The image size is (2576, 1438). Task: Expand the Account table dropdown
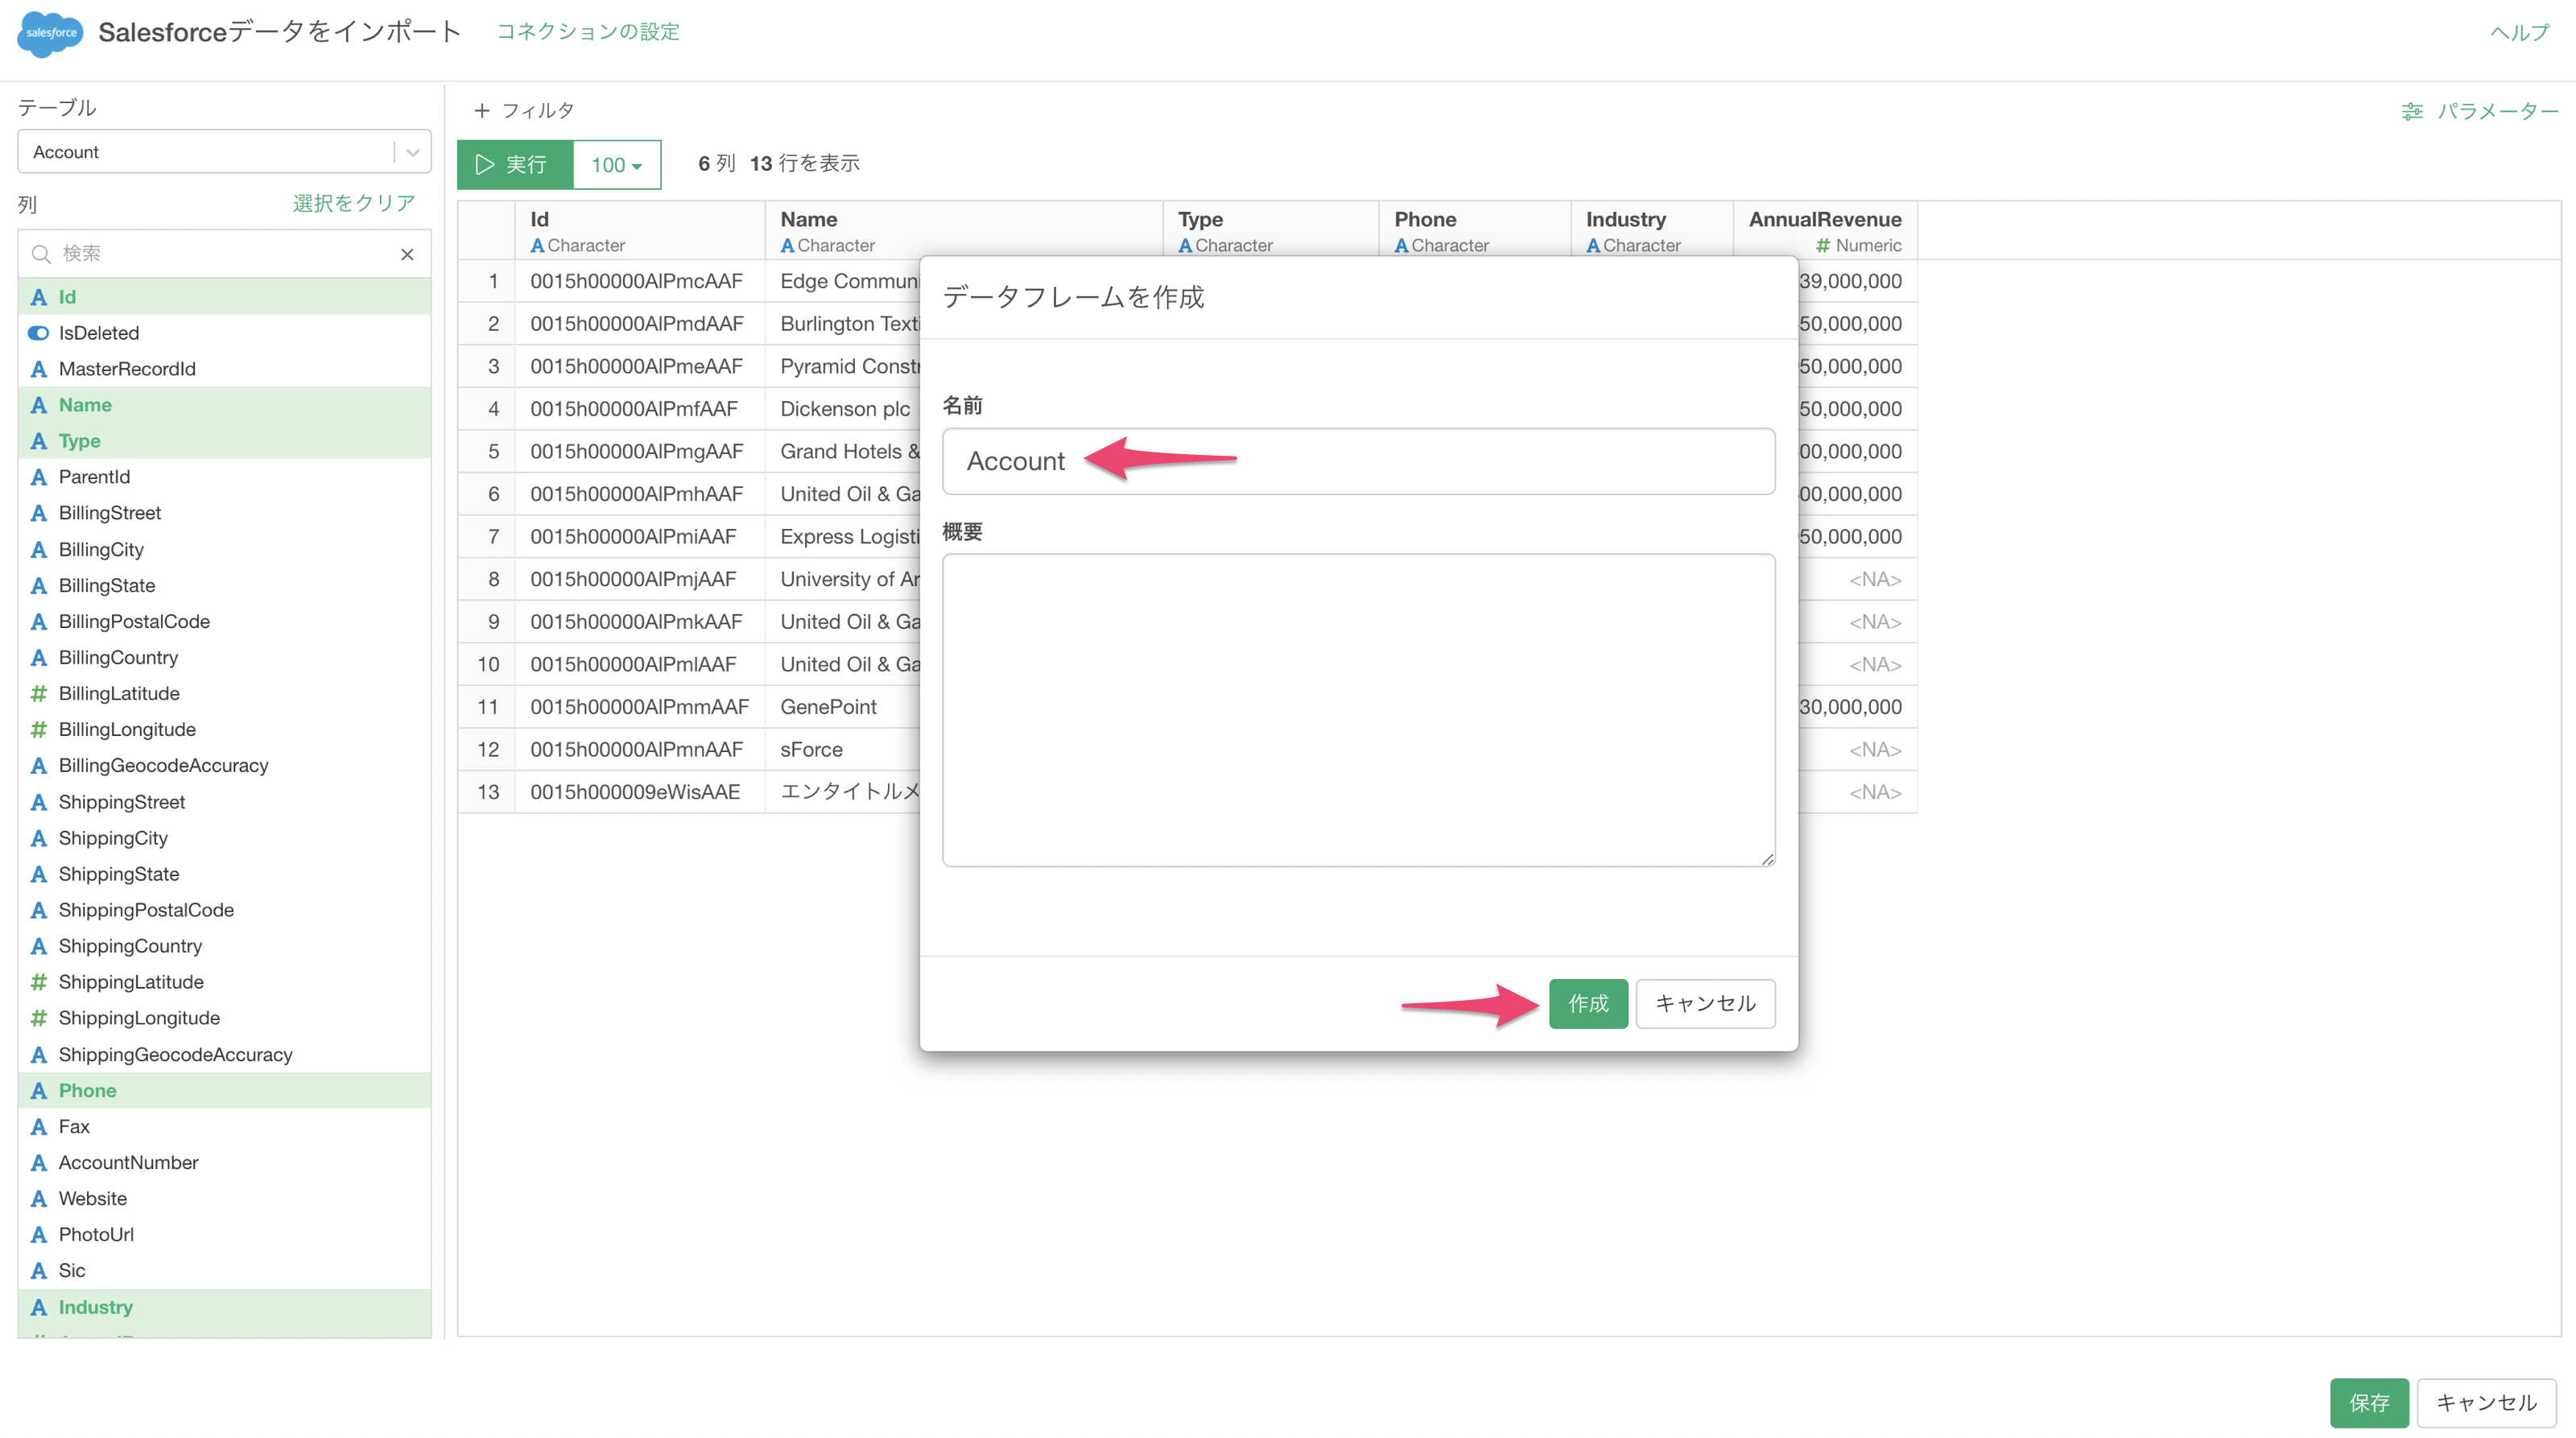point(412,152)
